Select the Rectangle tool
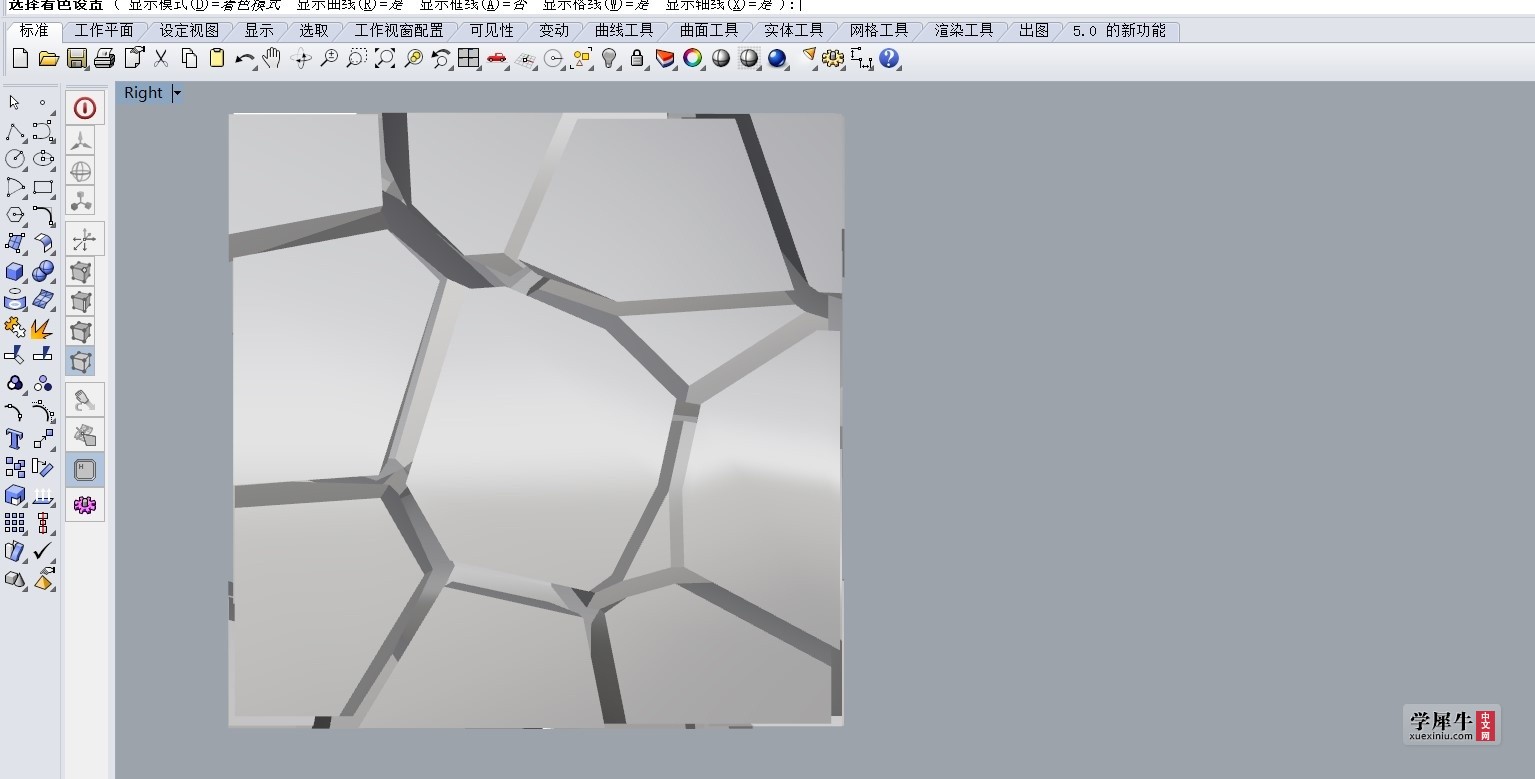The height and width of the screenshot is (779, 1535). pos(43,187)
